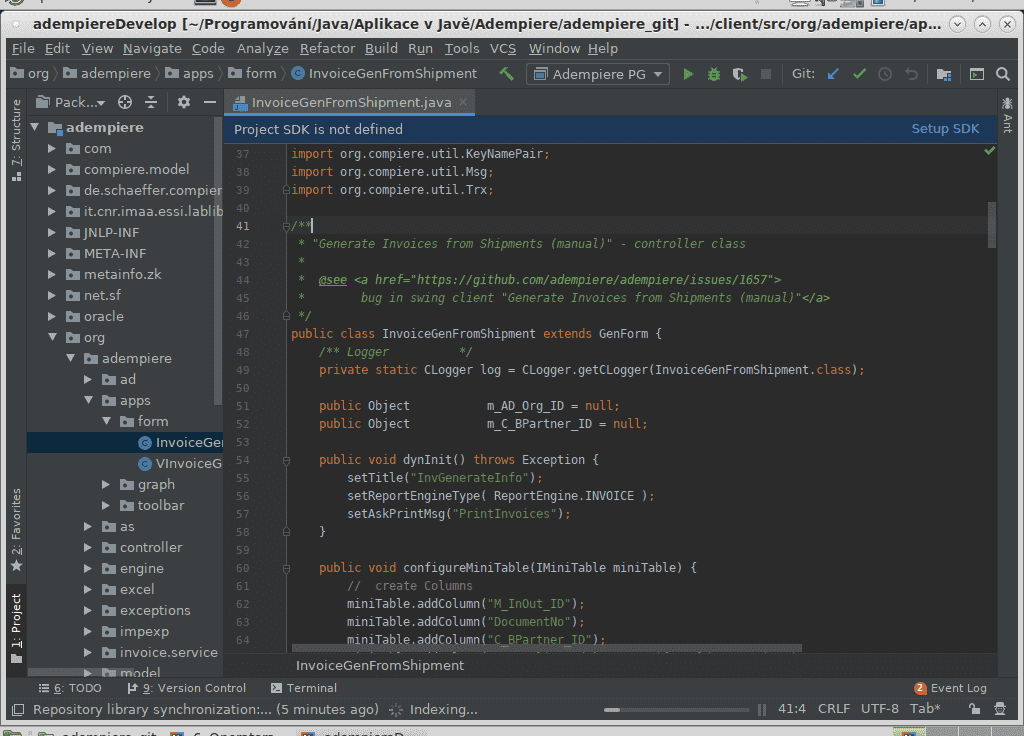Toggle the Structure tool window stripe button

[x=15, y=140]
